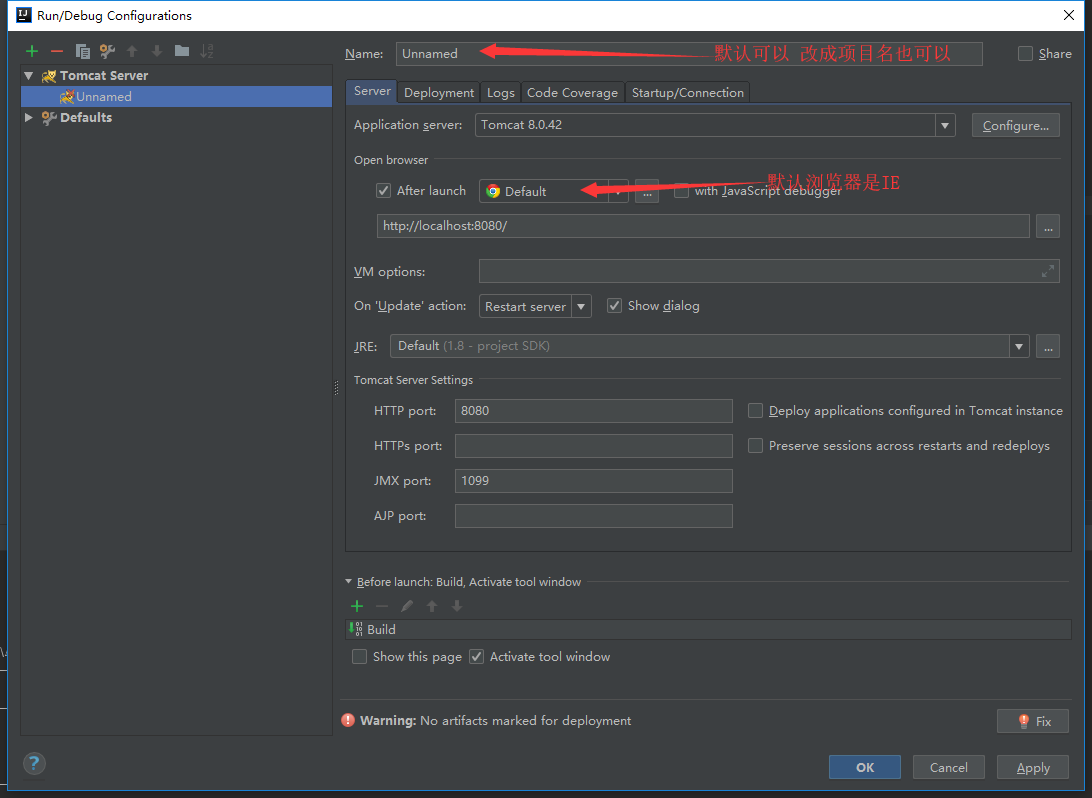
Task: Open JRE Default dropdown arrow
Action: pyautogui.click(x=1019, y=346)
